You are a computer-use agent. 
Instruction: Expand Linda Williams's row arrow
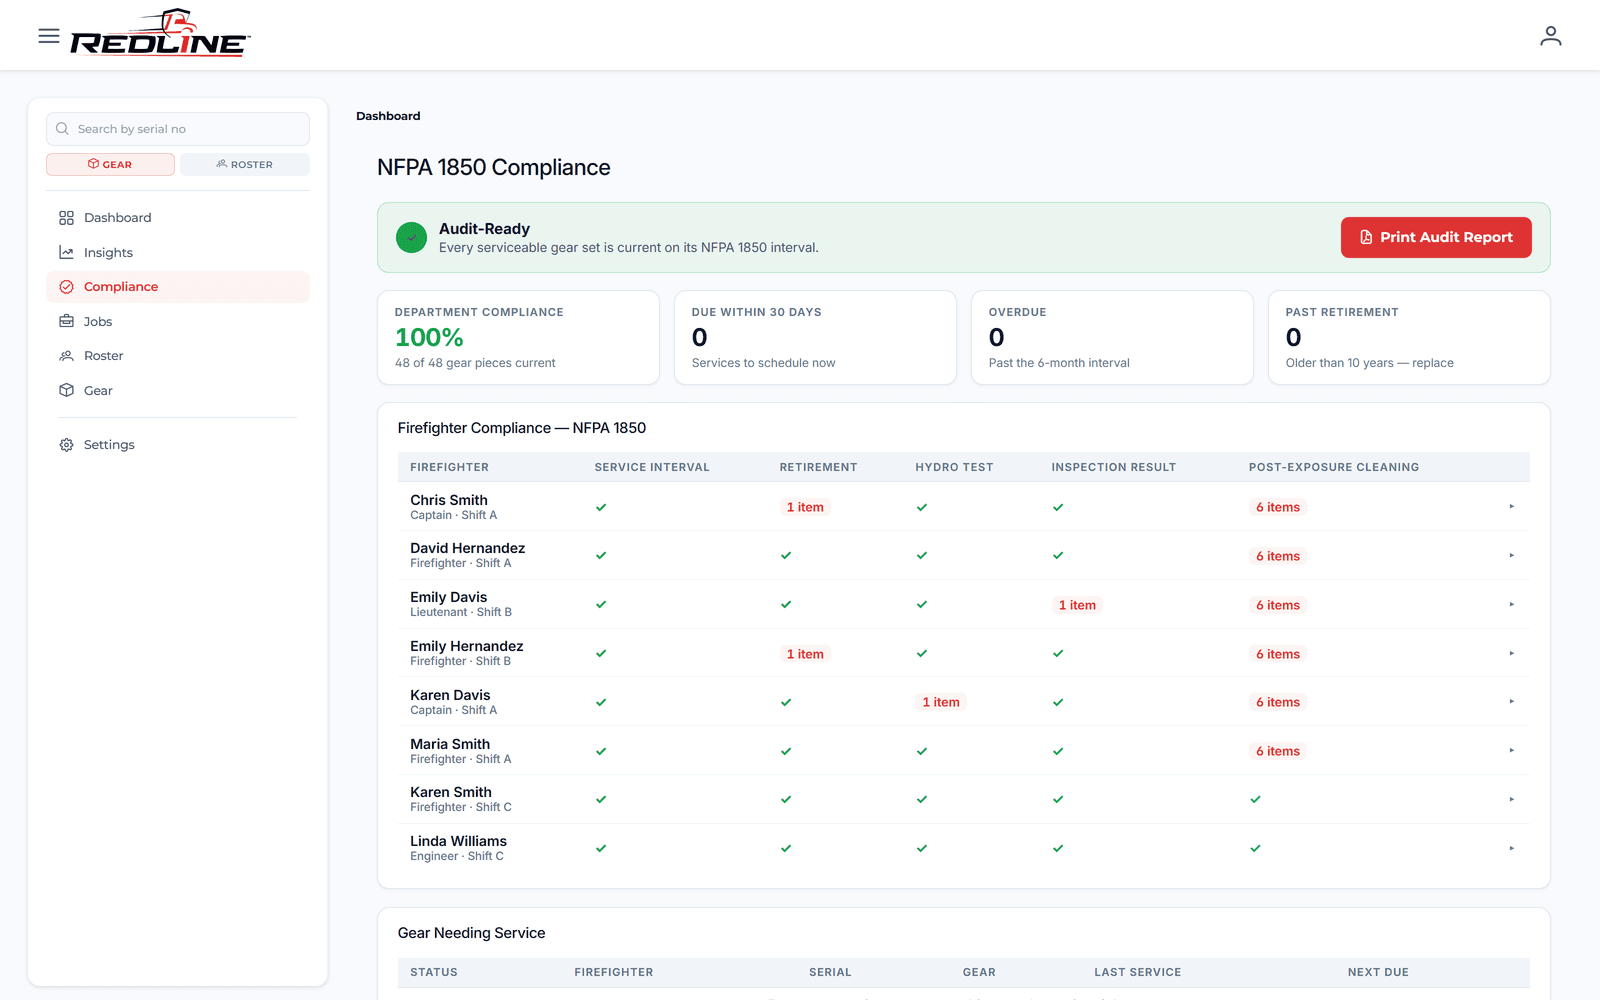(1511, 848)
